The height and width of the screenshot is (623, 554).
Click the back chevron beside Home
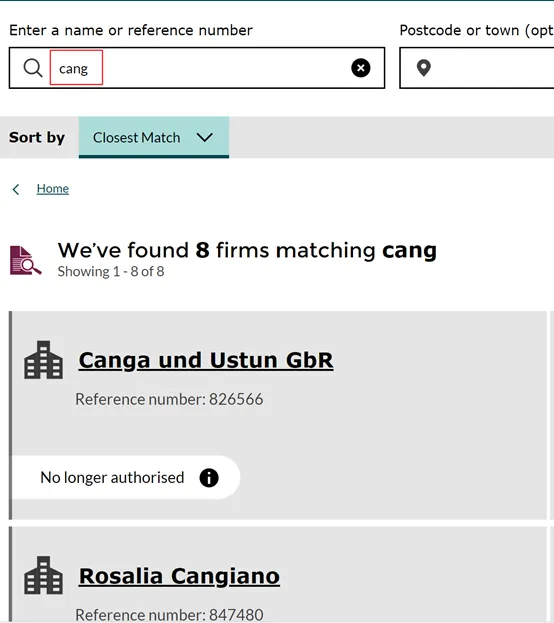click(x=16, y=190)
